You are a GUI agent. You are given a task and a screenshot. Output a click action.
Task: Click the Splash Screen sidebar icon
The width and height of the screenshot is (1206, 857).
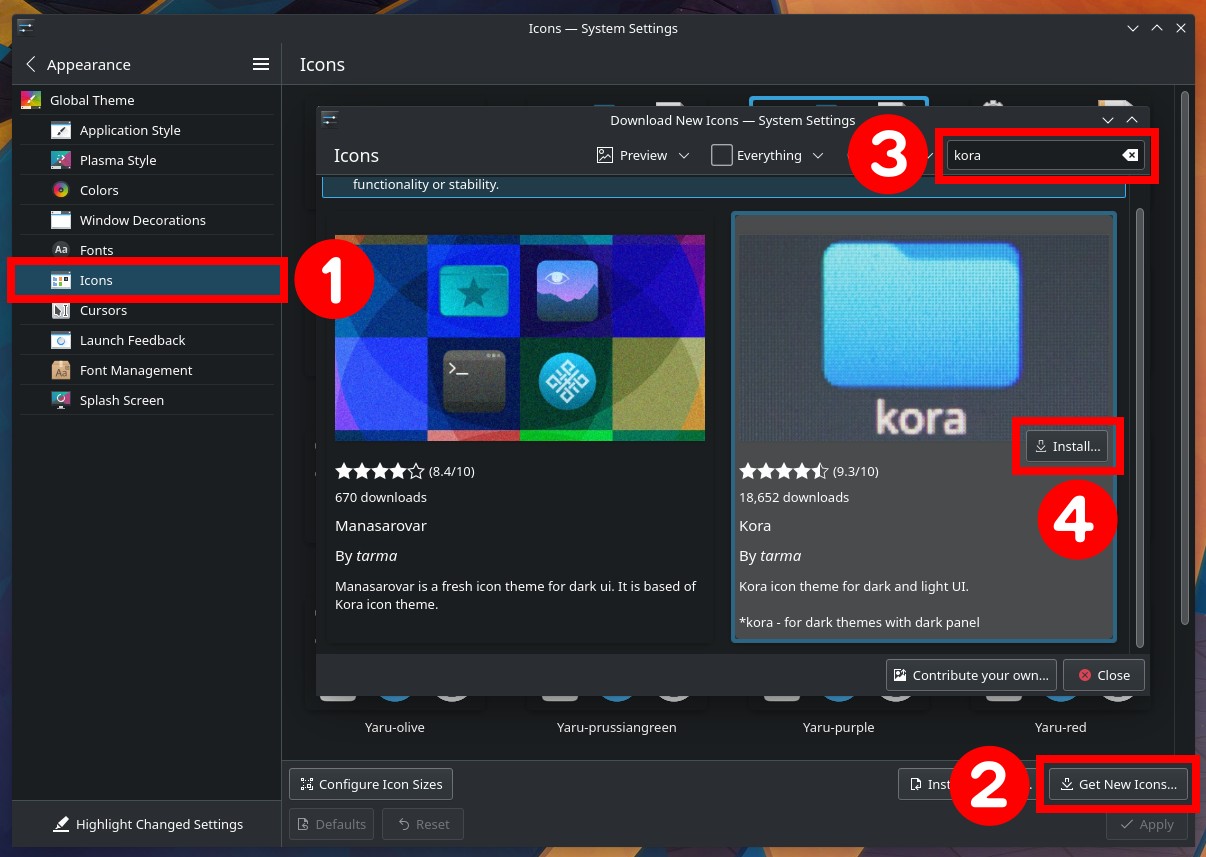[x=61, y=400]
